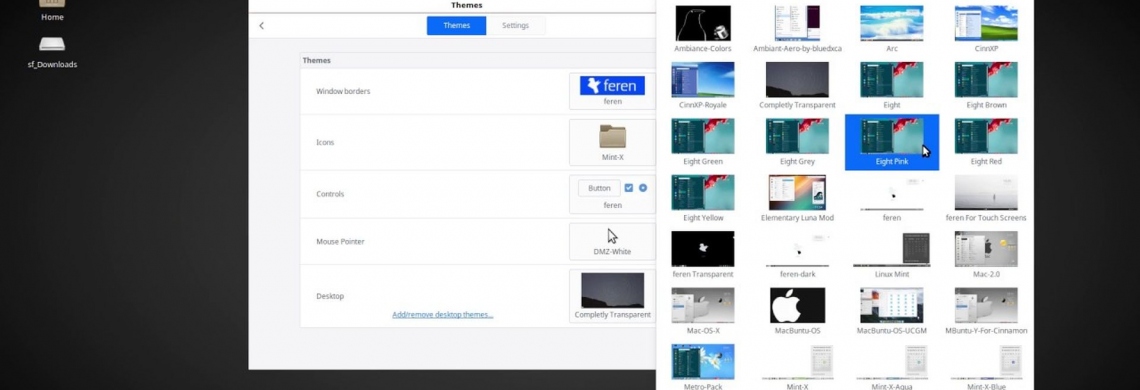Open the sf_Downloads drive icon
1140x390 pixels.
[52, 51]
